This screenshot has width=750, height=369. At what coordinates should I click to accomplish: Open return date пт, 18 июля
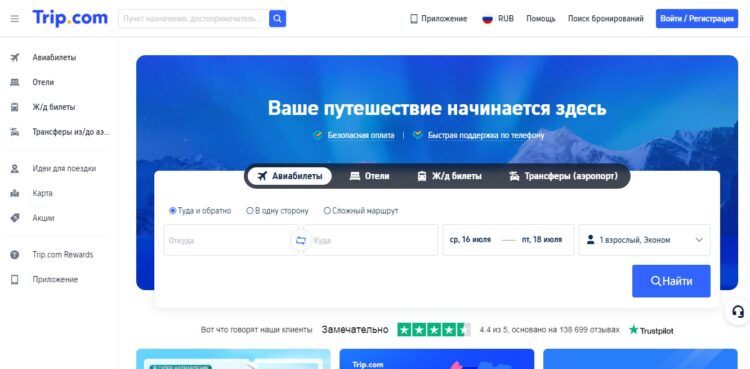(x=542, y=240)
